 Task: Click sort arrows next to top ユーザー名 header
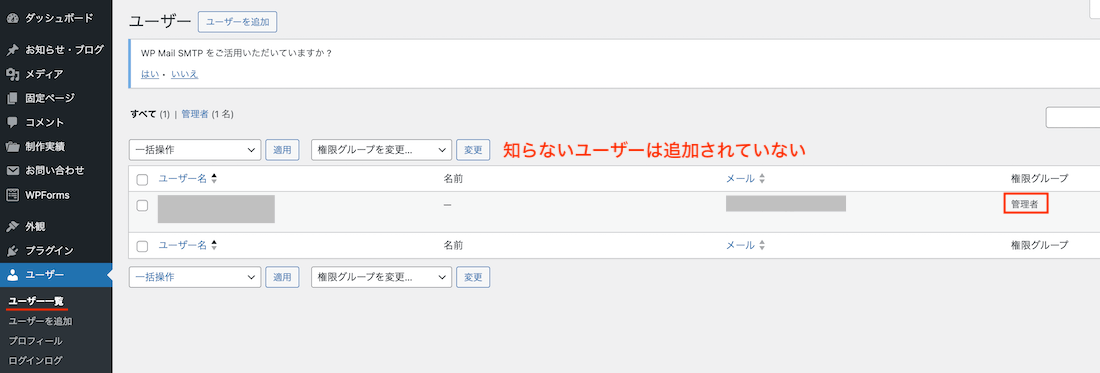[x=214, y=179]
